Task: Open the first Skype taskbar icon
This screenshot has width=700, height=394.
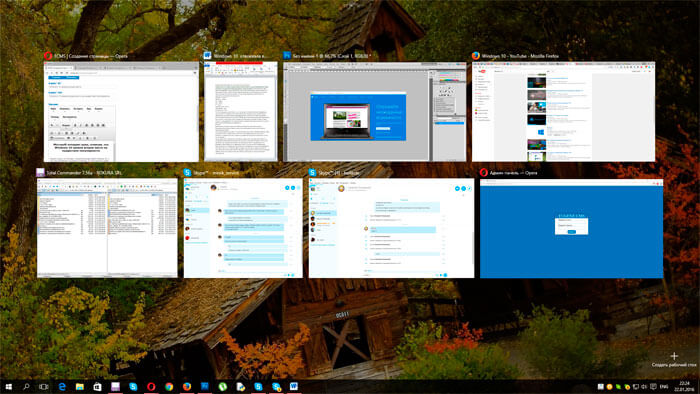Action: tap(133, 387)
